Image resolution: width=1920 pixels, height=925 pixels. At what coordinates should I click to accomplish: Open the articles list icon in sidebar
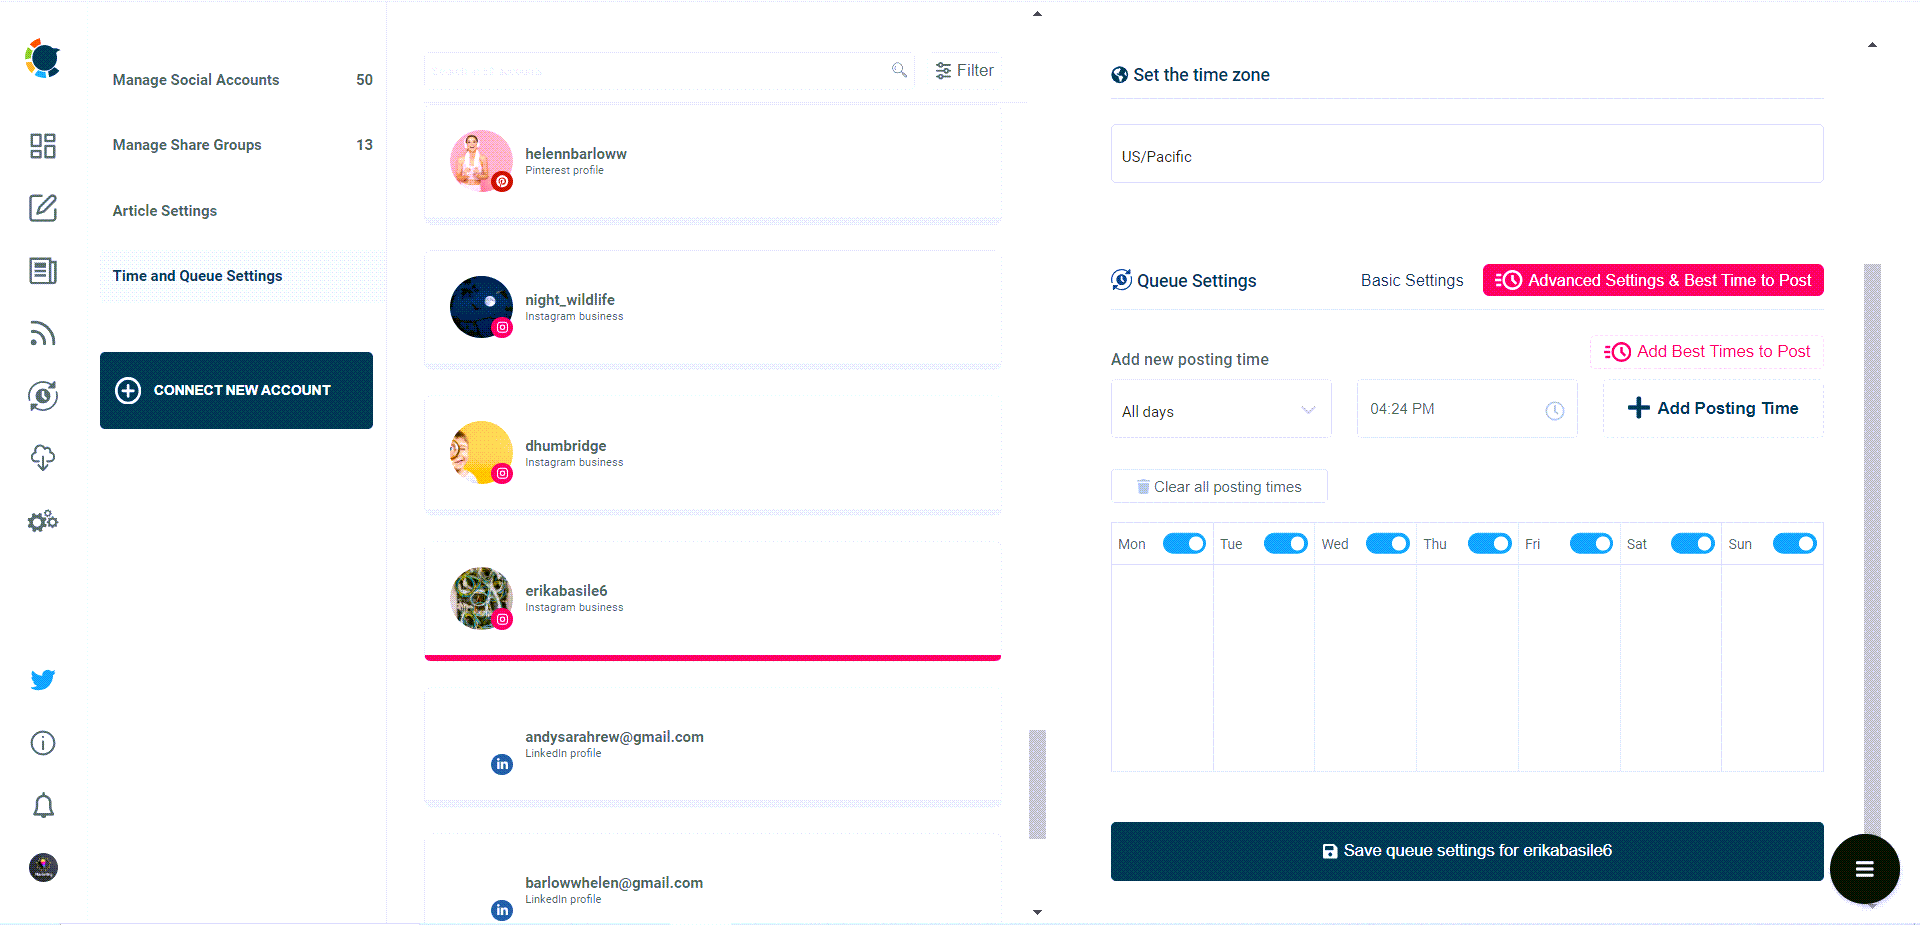pyautogui.click(x=43, y=271)
